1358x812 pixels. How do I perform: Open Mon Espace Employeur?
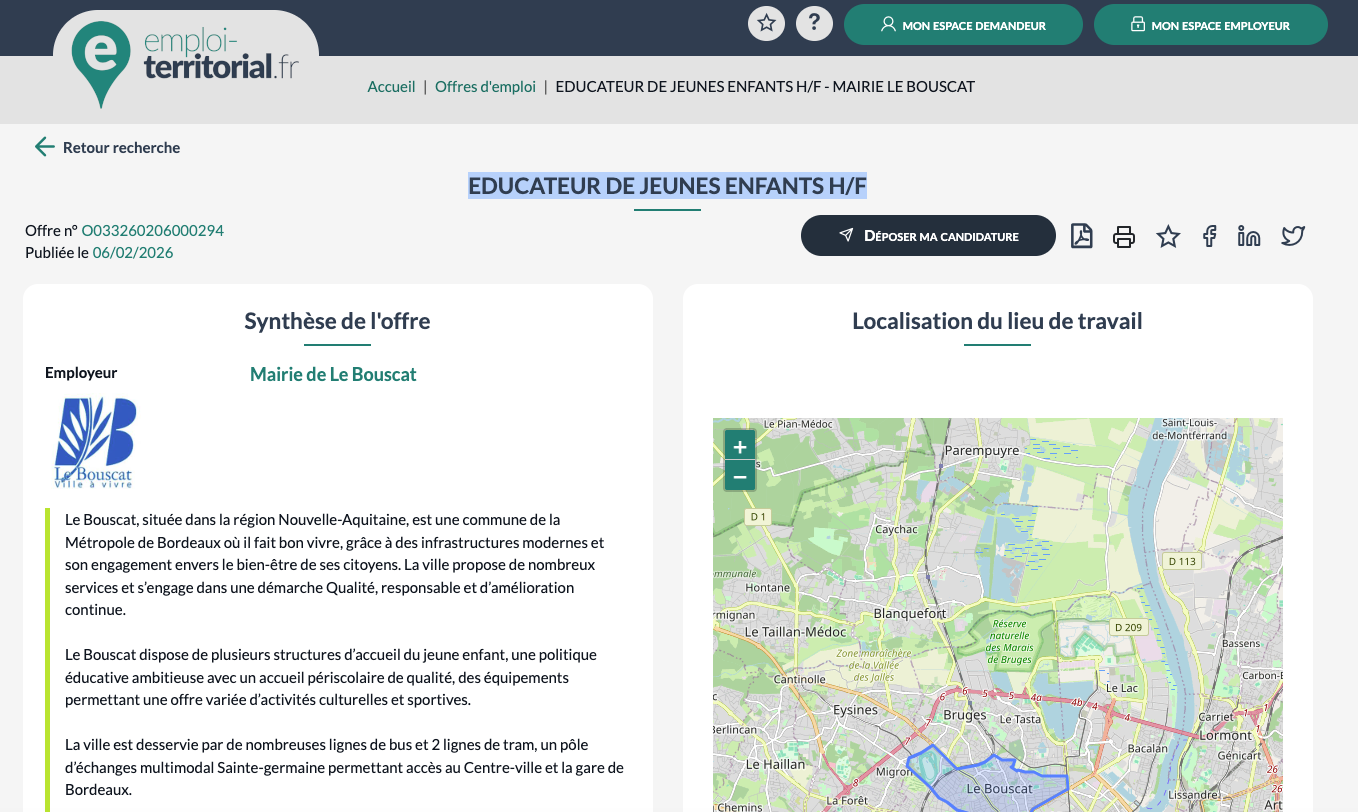point(1210,25)
